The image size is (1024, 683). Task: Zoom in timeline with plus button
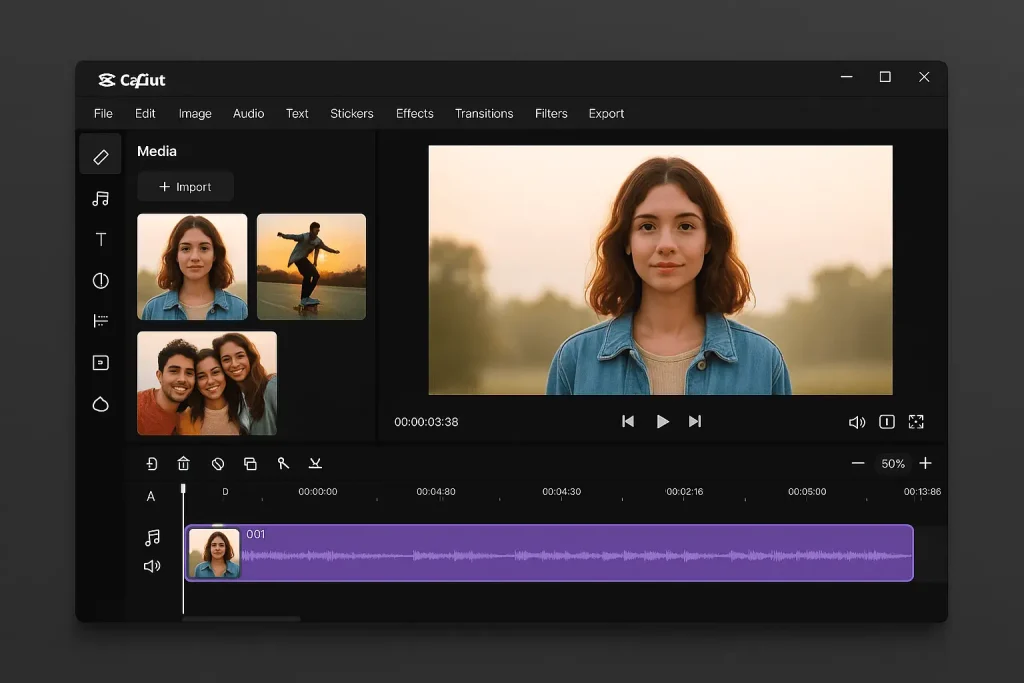click(925, 463)
